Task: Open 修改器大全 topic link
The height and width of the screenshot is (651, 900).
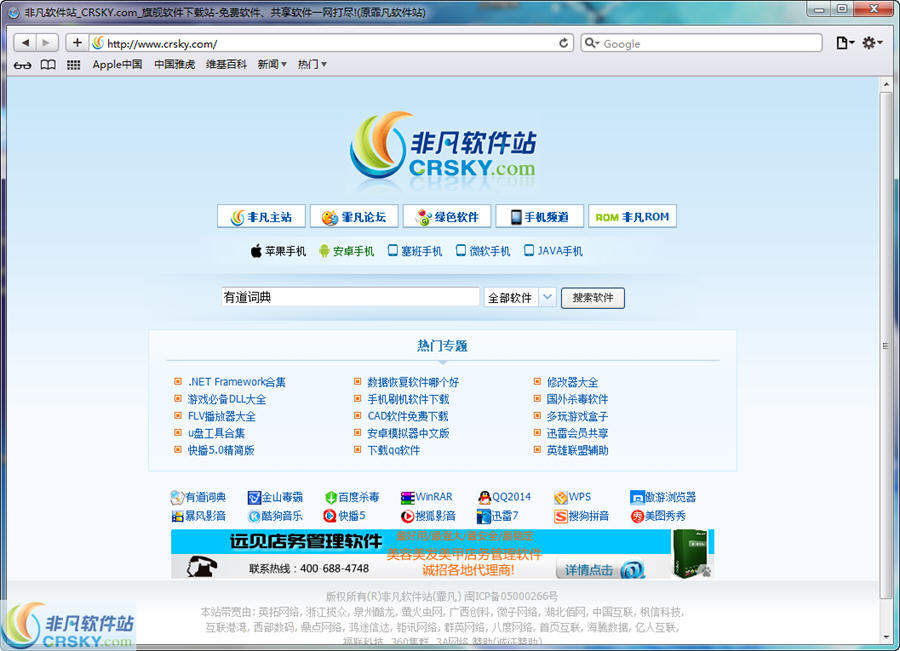Action: [572, 382]
